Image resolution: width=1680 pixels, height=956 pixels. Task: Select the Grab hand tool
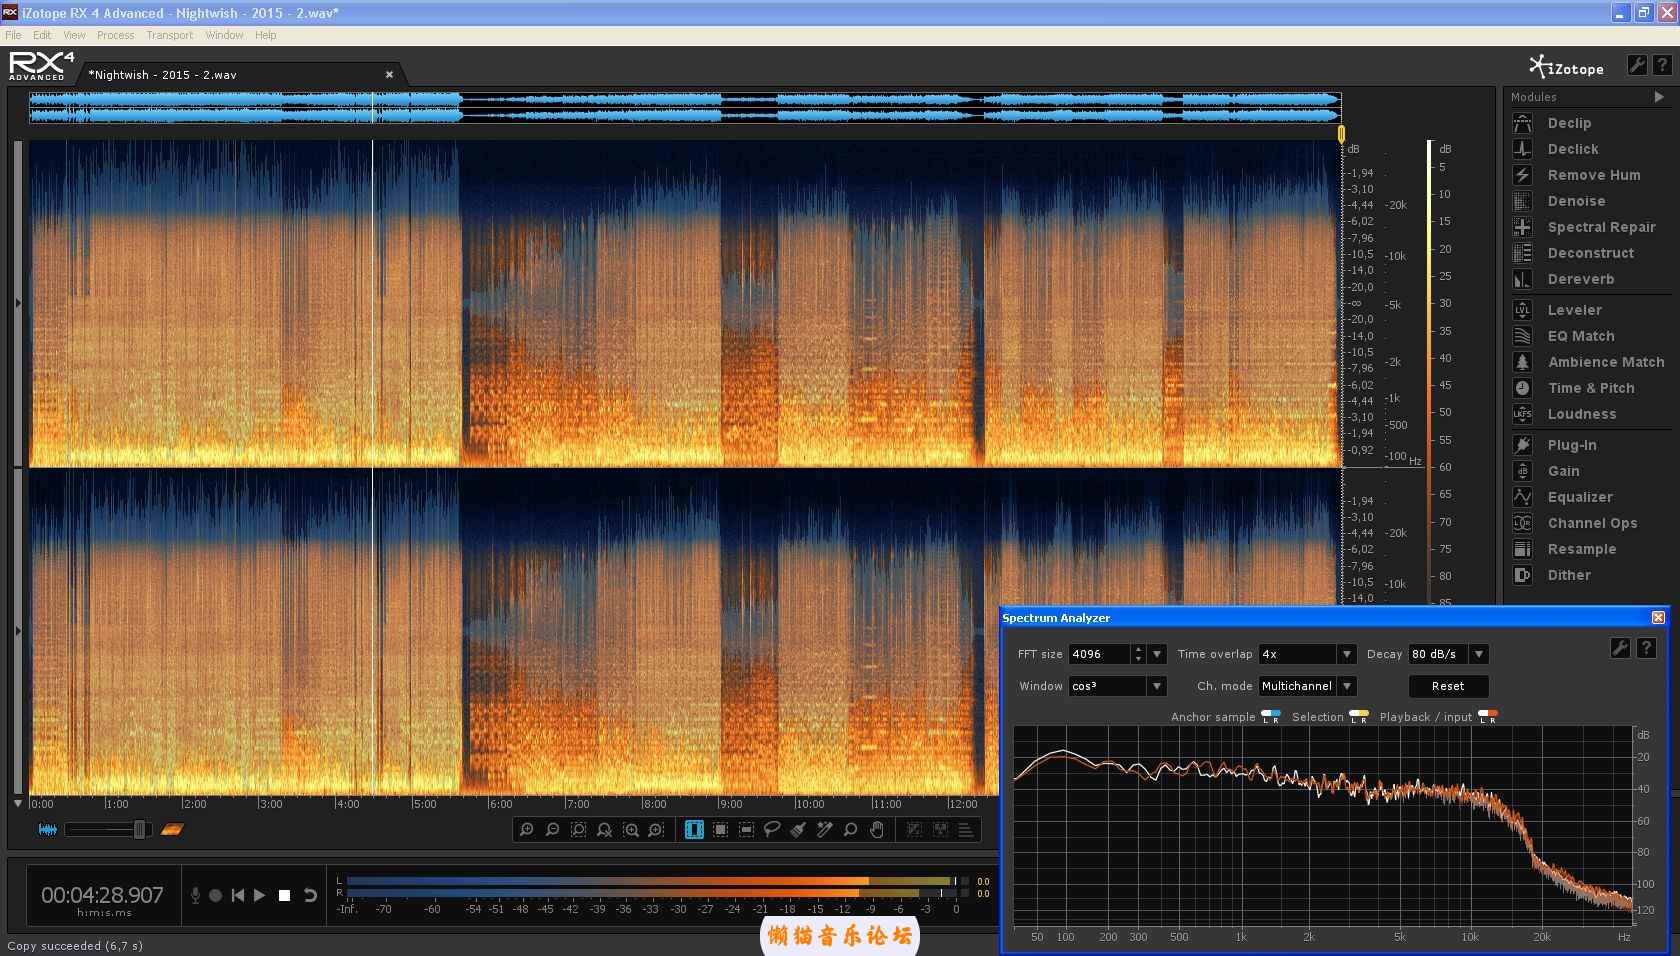[877, 830]
